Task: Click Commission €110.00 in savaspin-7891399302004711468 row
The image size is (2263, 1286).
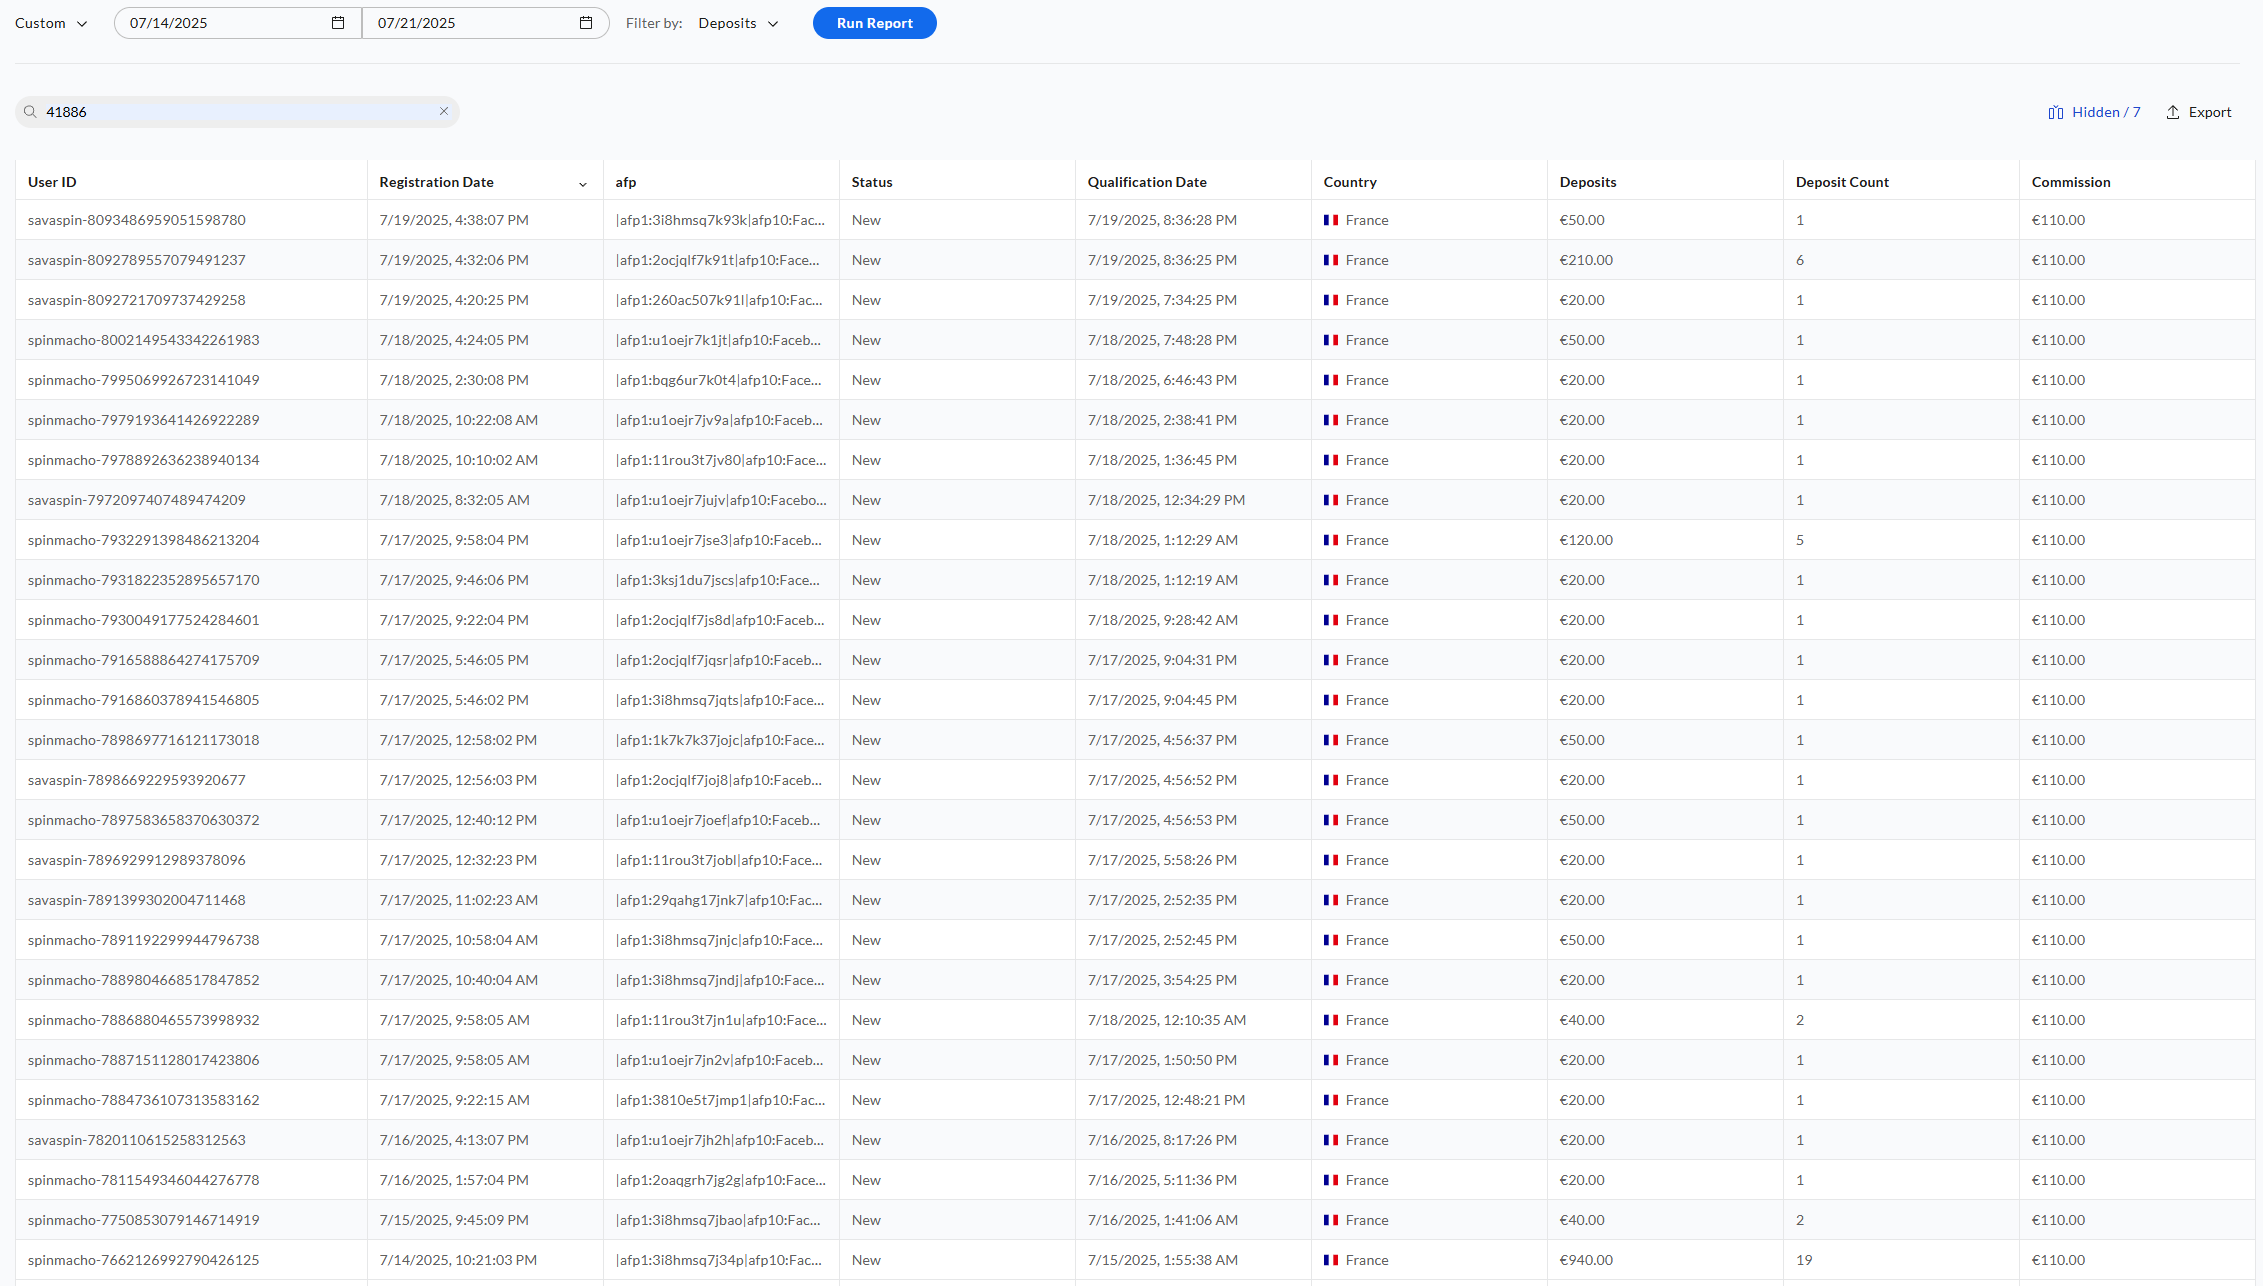Action: [2058, 900]
